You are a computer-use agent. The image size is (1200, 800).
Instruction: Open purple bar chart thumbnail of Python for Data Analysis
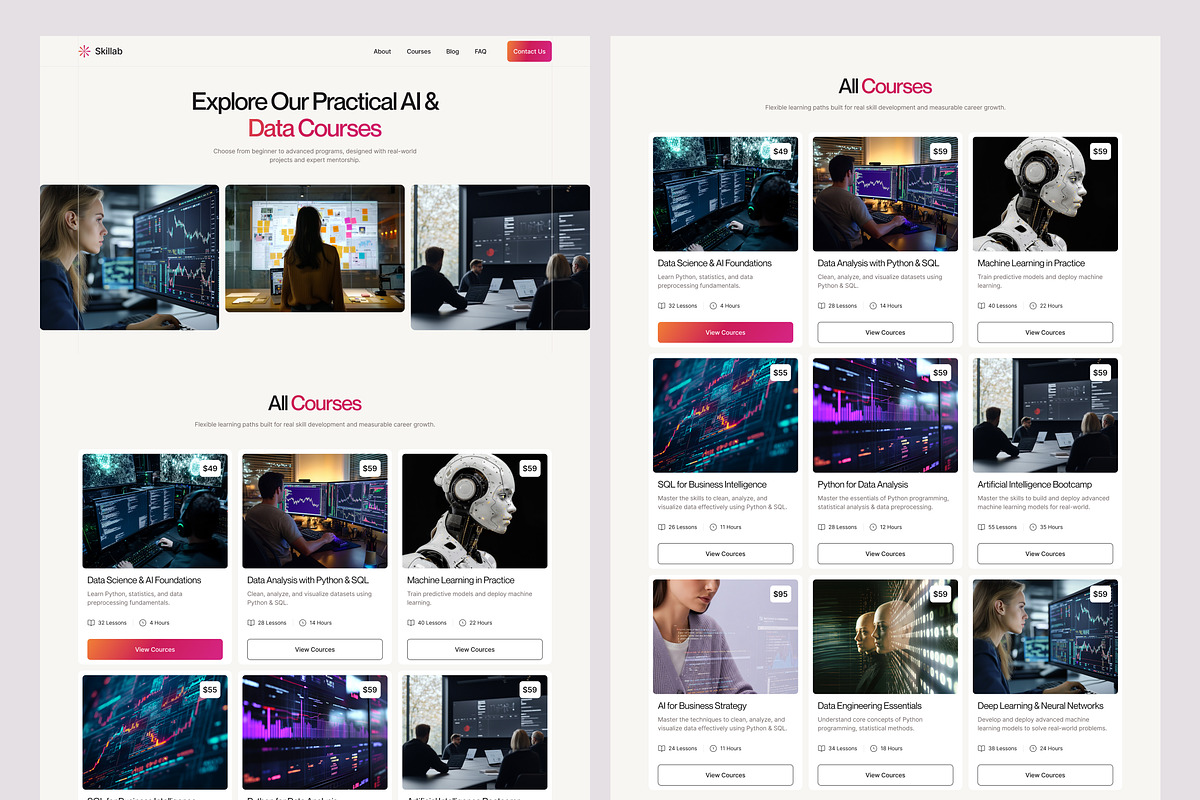[885, 415]
